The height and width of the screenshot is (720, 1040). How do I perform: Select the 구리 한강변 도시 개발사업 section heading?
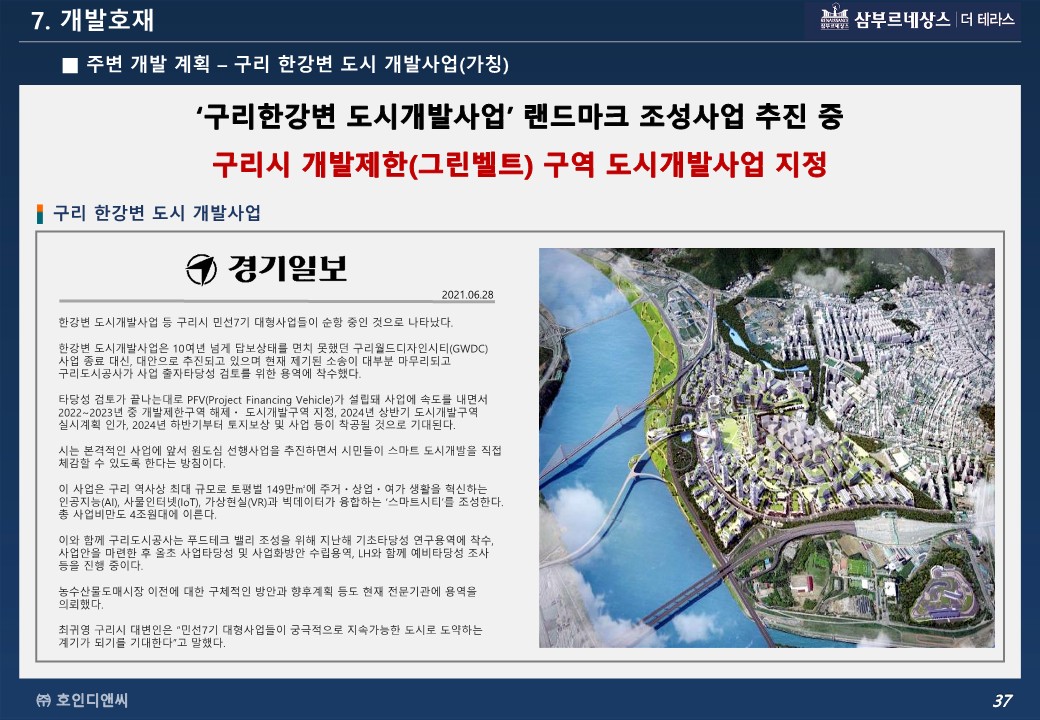(x=157, y=213)
